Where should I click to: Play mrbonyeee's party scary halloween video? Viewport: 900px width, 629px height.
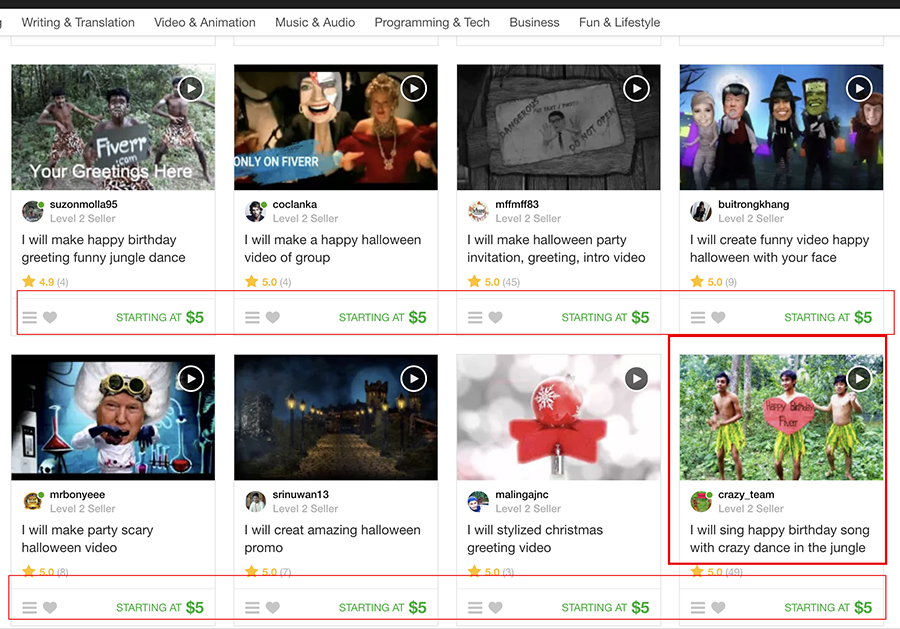click(x=191, y=379)
